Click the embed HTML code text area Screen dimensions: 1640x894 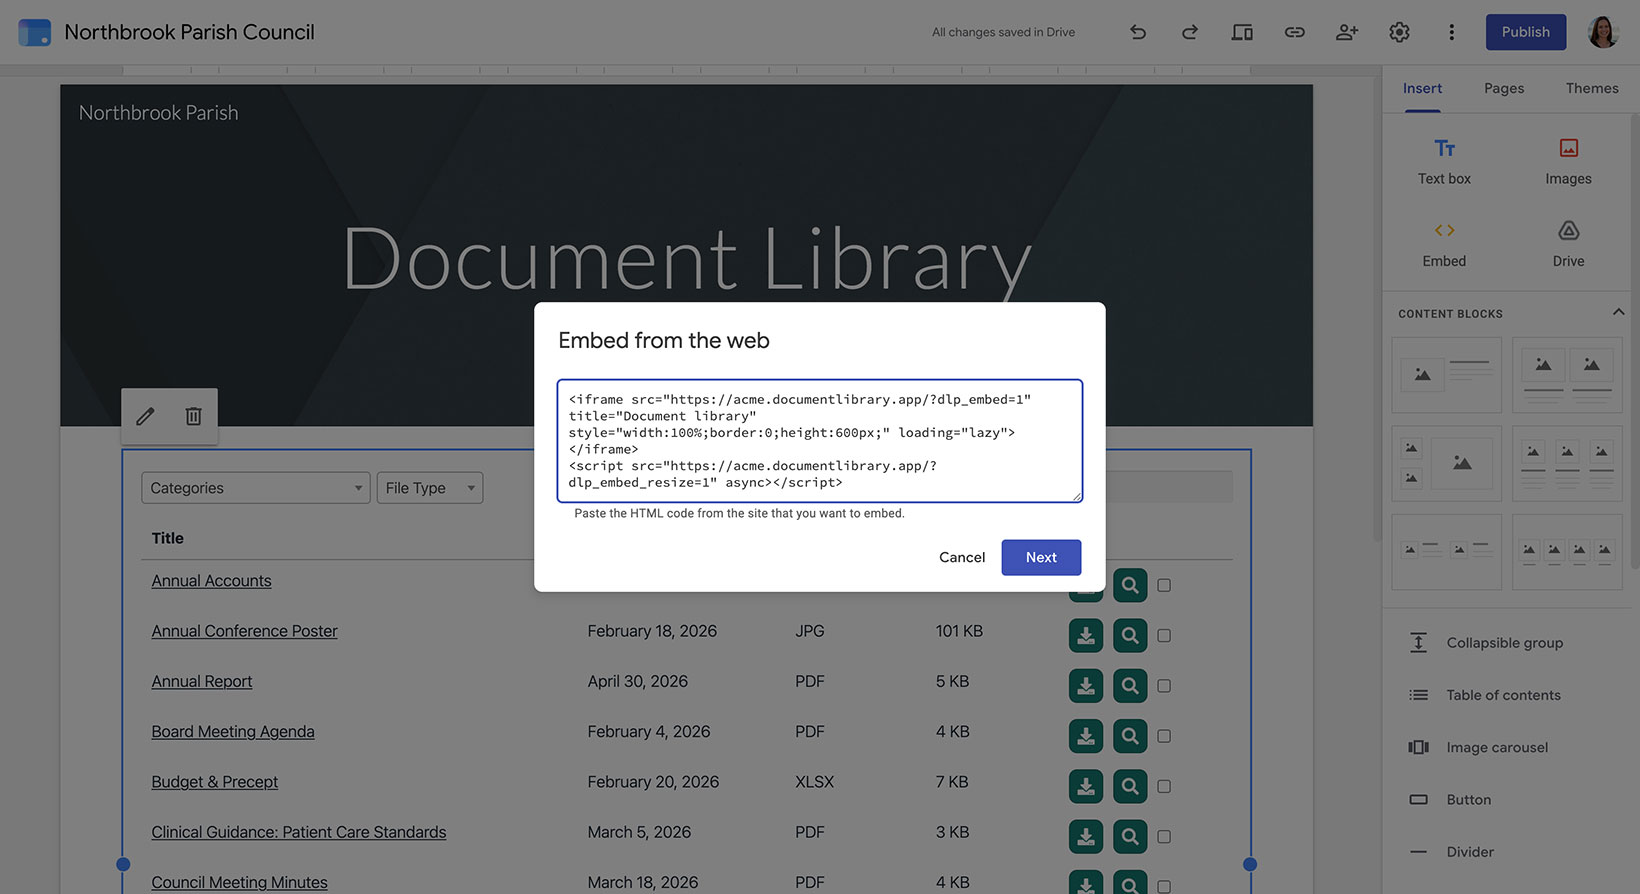point(820,440)
